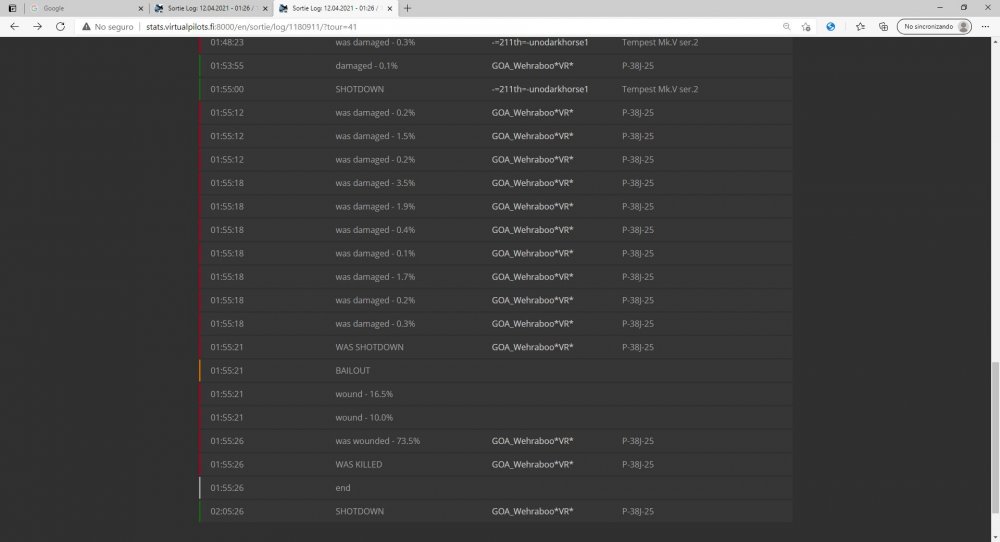
Task: Click the 02:05:26 timestamp
Action: tap(227, 511)
